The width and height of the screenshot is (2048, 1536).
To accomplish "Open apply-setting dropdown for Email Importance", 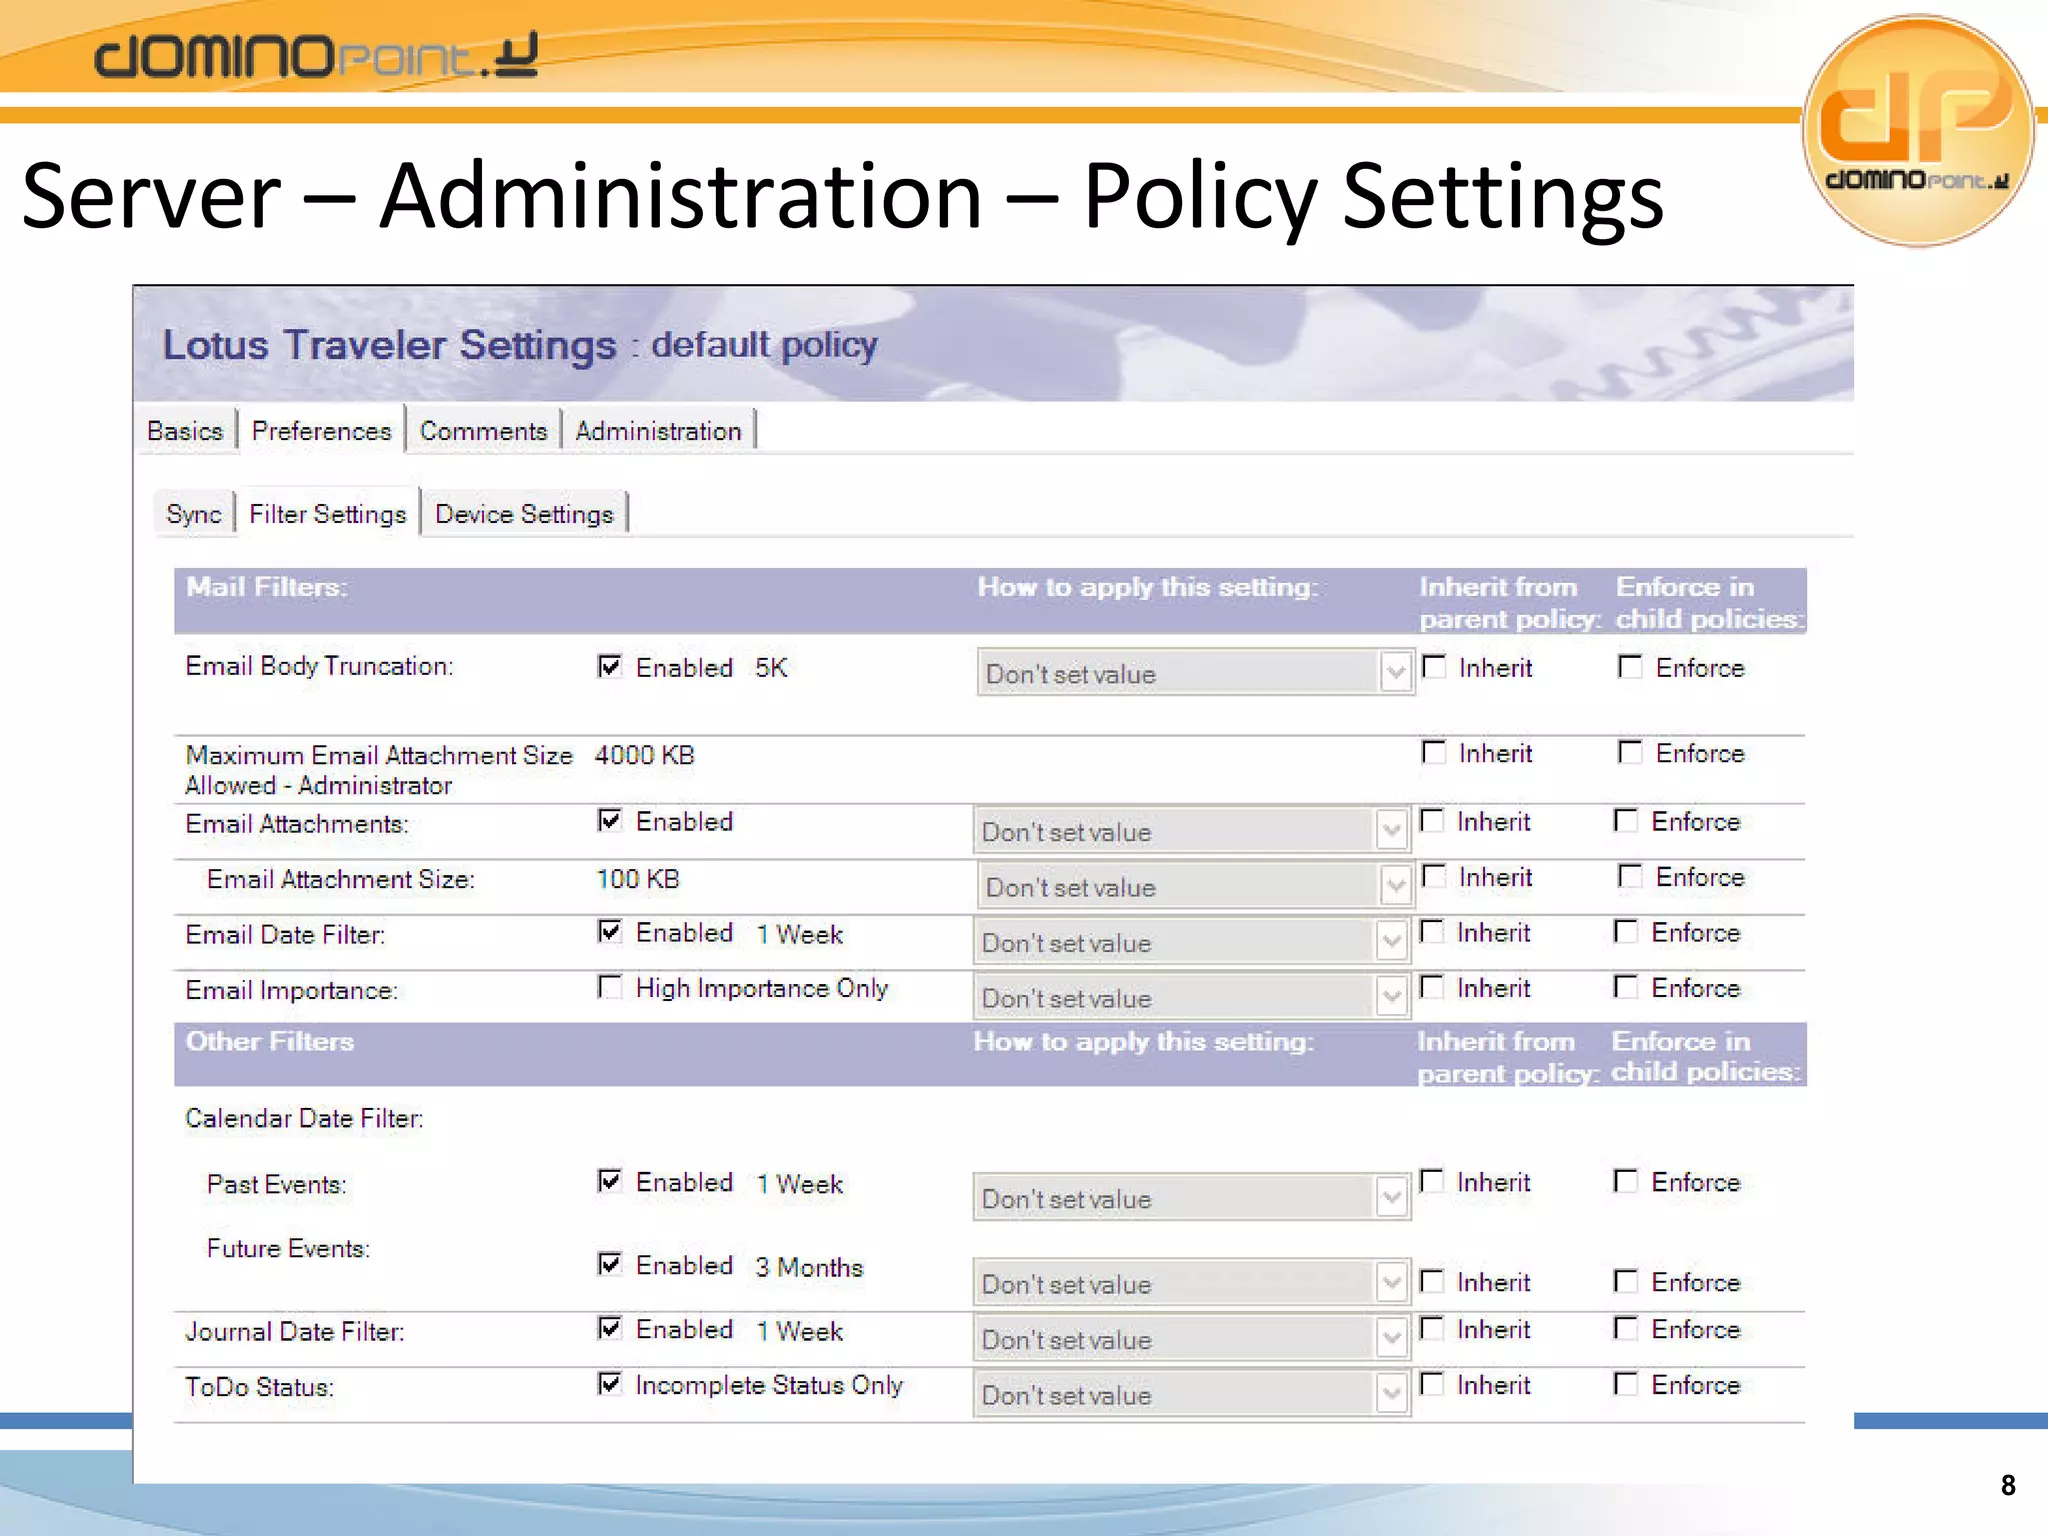I will click(1191, 997).
